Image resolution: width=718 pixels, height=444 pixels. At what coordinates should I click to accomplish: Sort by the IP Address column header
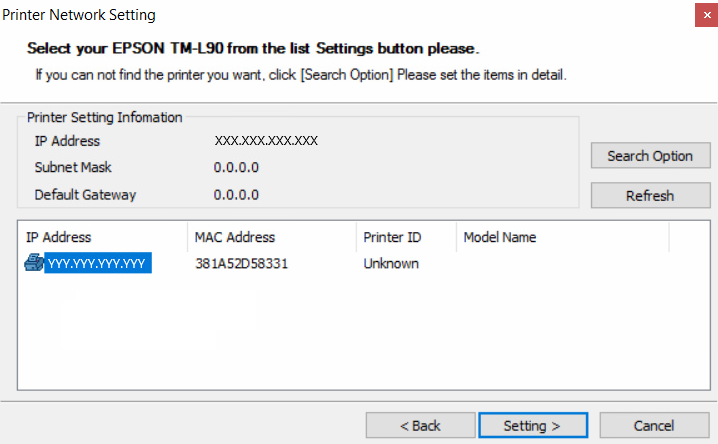click(102, 237)
